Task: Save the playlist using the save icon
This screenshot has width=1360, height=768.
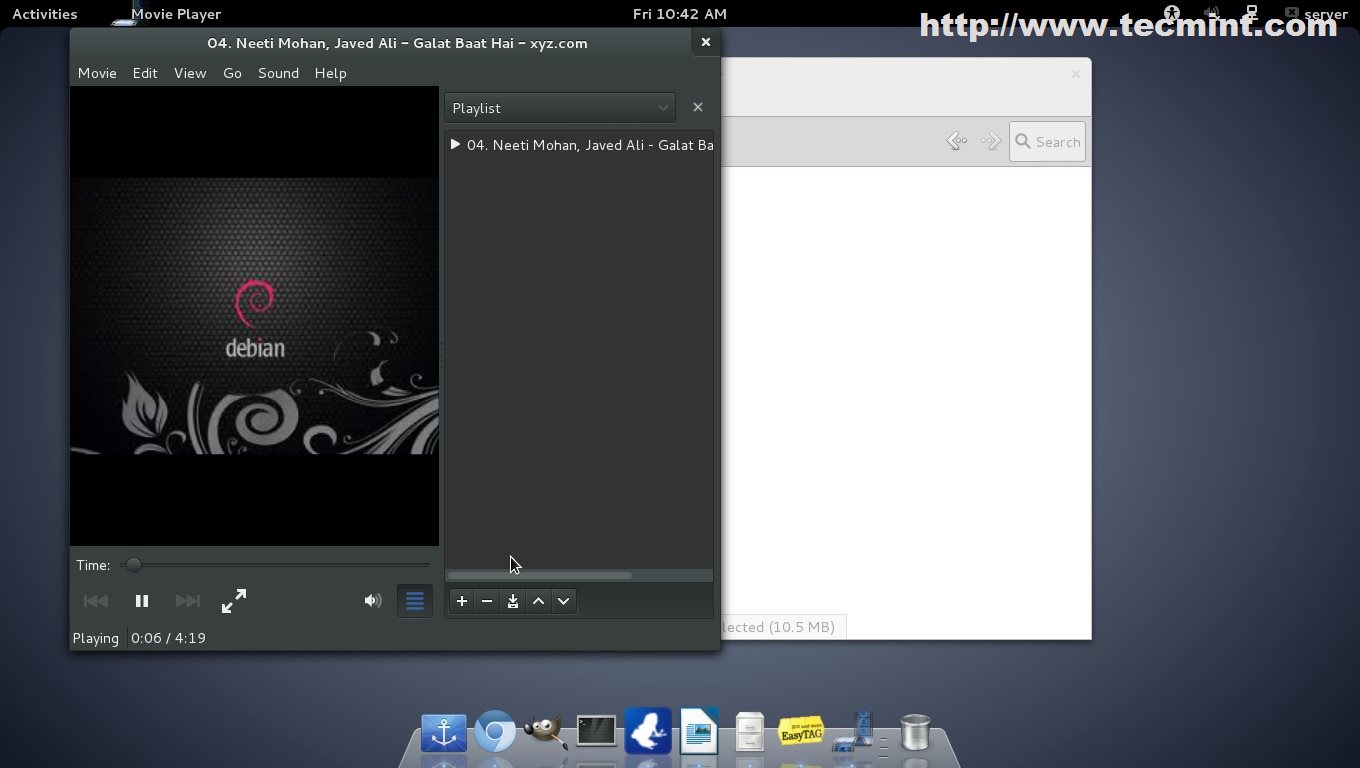Action: 513,601
